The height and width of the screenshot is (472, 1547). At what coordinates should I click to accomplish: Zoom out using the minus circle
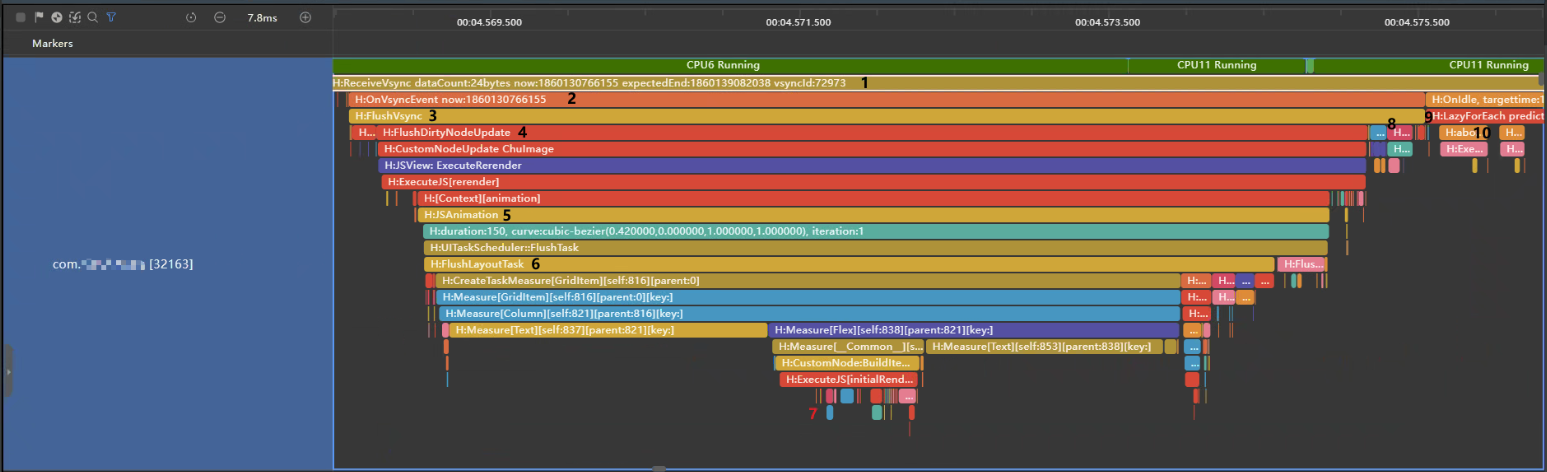[219, 17]
